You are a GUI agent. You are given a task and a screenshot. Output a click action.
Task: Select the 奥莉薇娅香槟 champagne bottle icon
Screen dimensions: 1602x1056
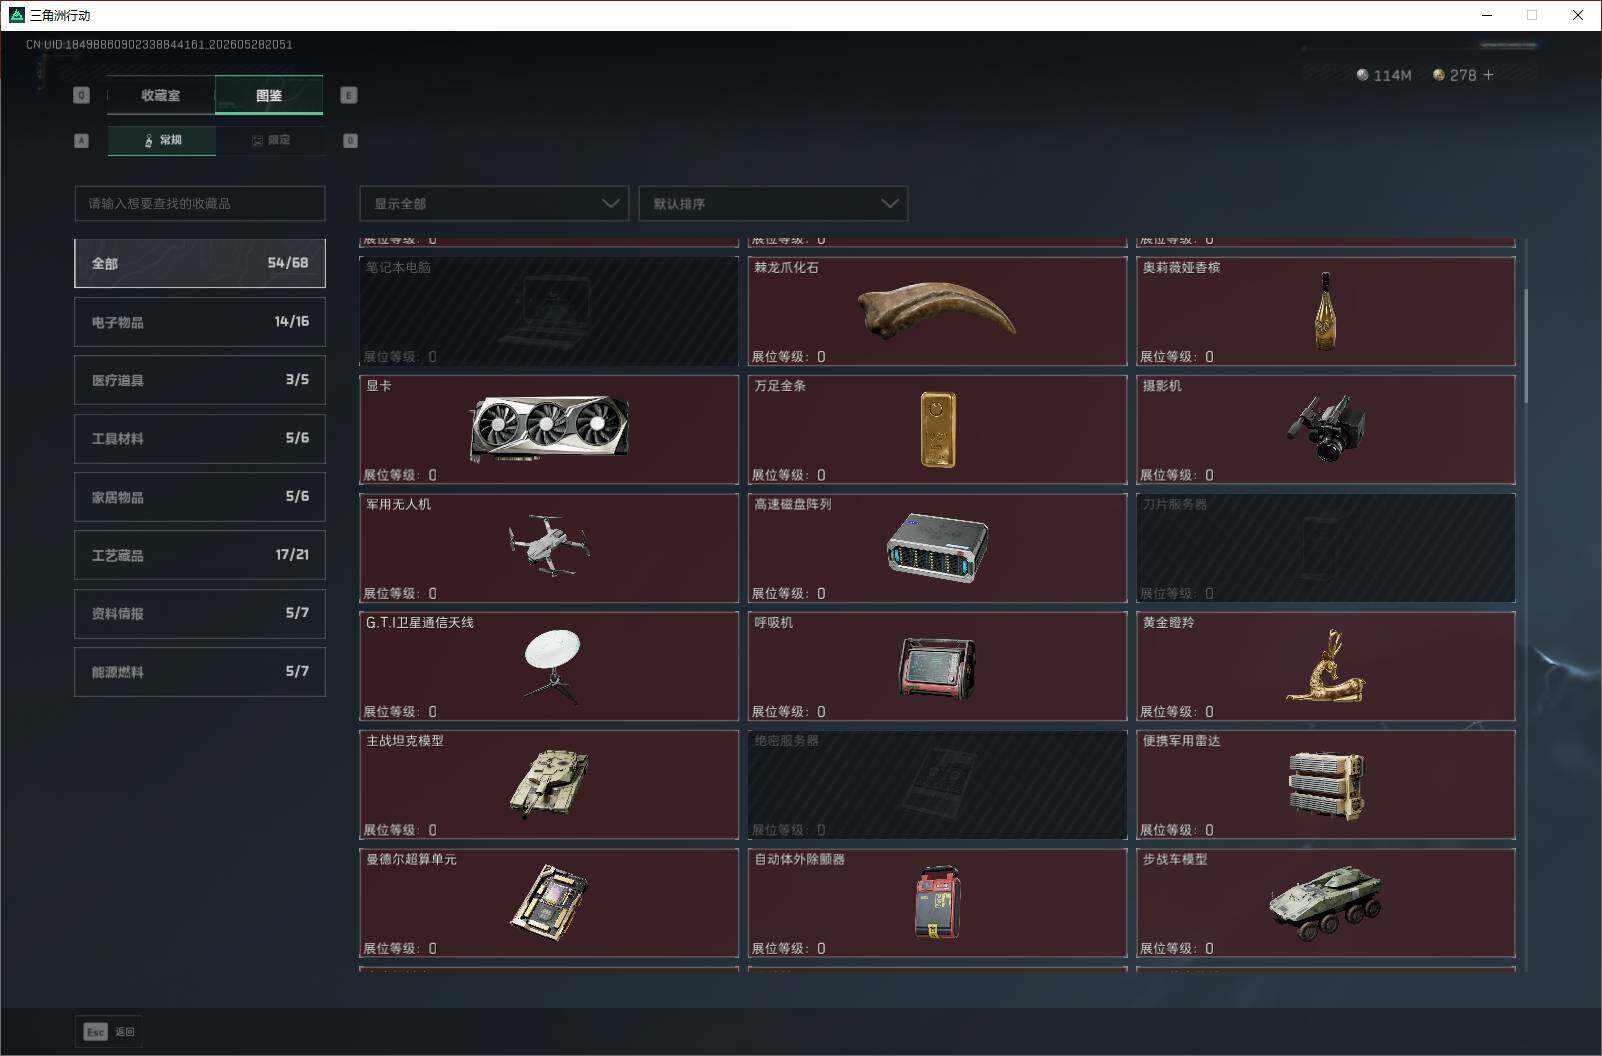coord(1325,311)
